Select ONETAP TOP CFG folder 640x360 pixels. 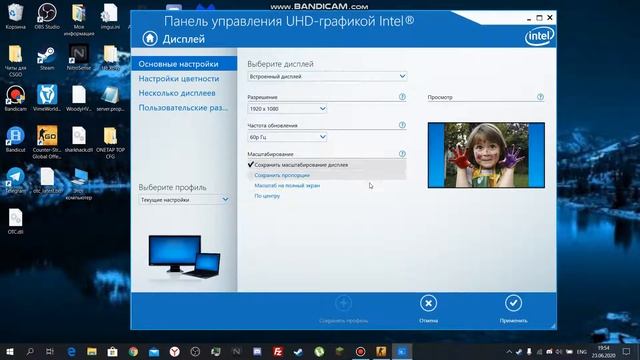click(110, 142)
